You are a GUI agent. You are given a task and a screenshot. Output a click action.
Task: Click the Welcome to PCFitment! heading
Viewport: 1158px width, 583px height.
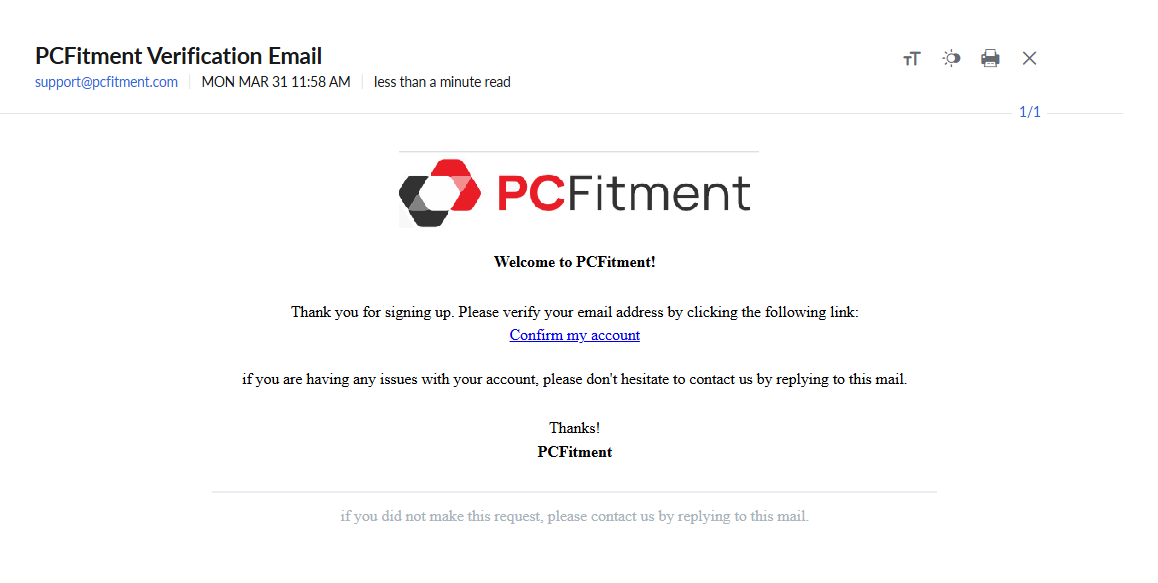574,262
